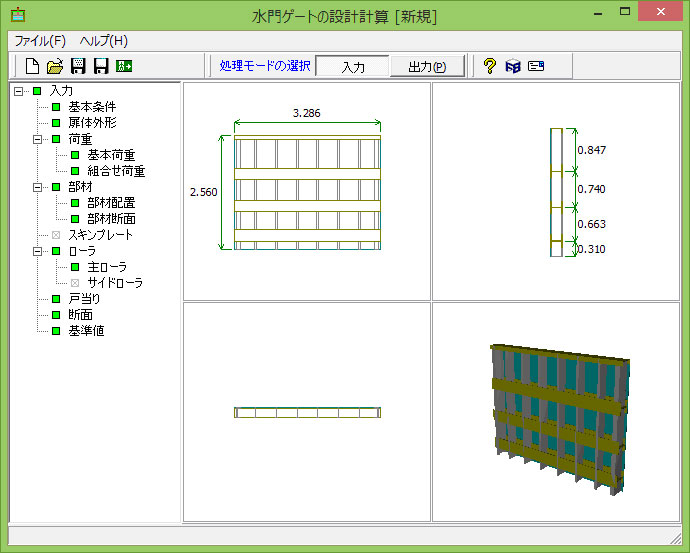
Task: Click the 処理モードの選択 label
Action: pyautogui.click(x=265, y=66)
